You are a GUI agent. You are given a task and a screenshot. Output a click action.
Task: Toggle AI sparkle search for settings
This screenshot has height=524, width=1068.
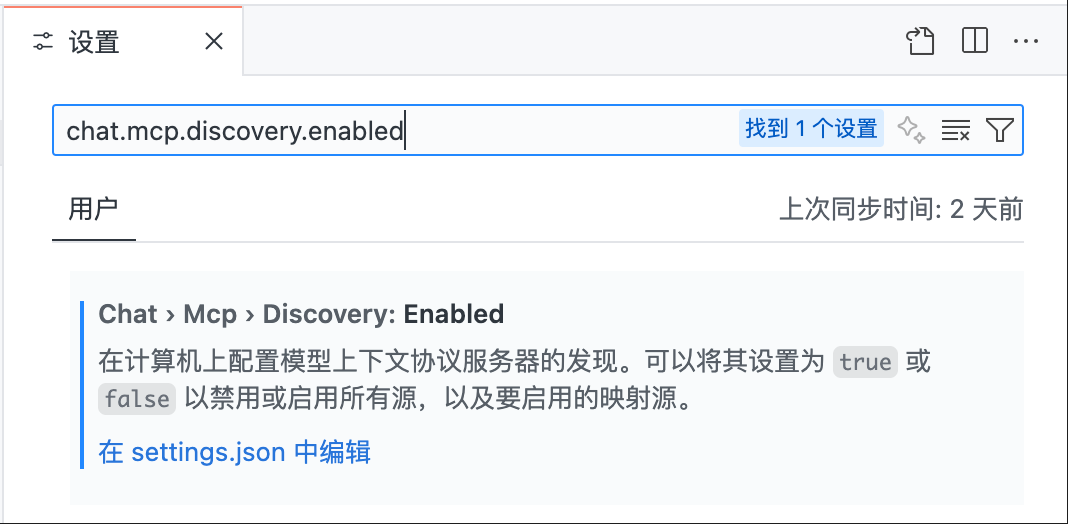tap(911, 129)
